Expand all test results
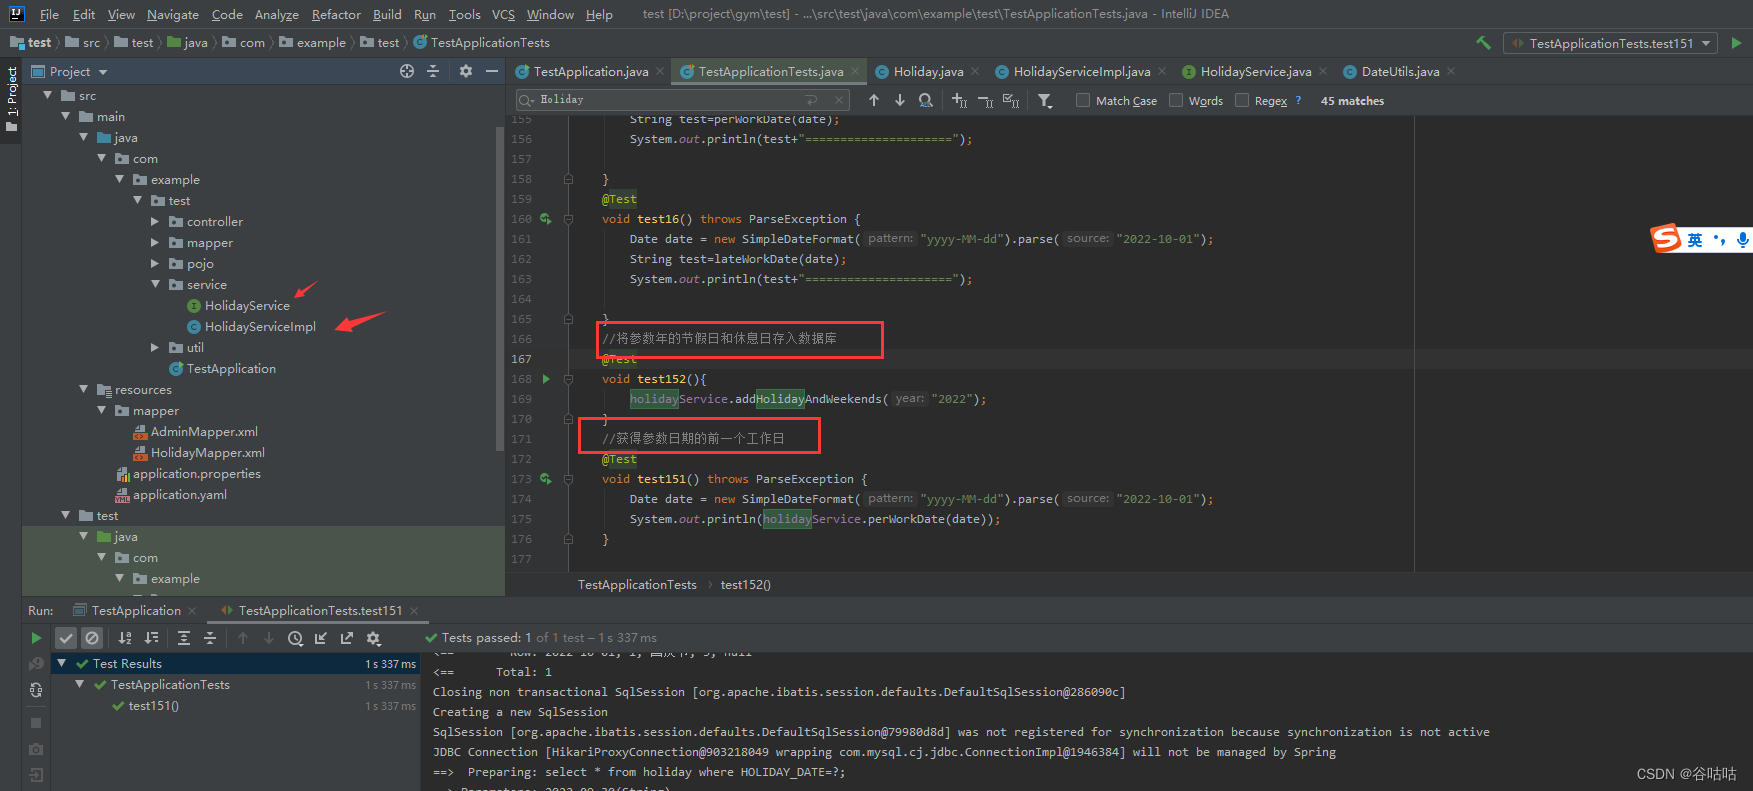 point(184,638)
